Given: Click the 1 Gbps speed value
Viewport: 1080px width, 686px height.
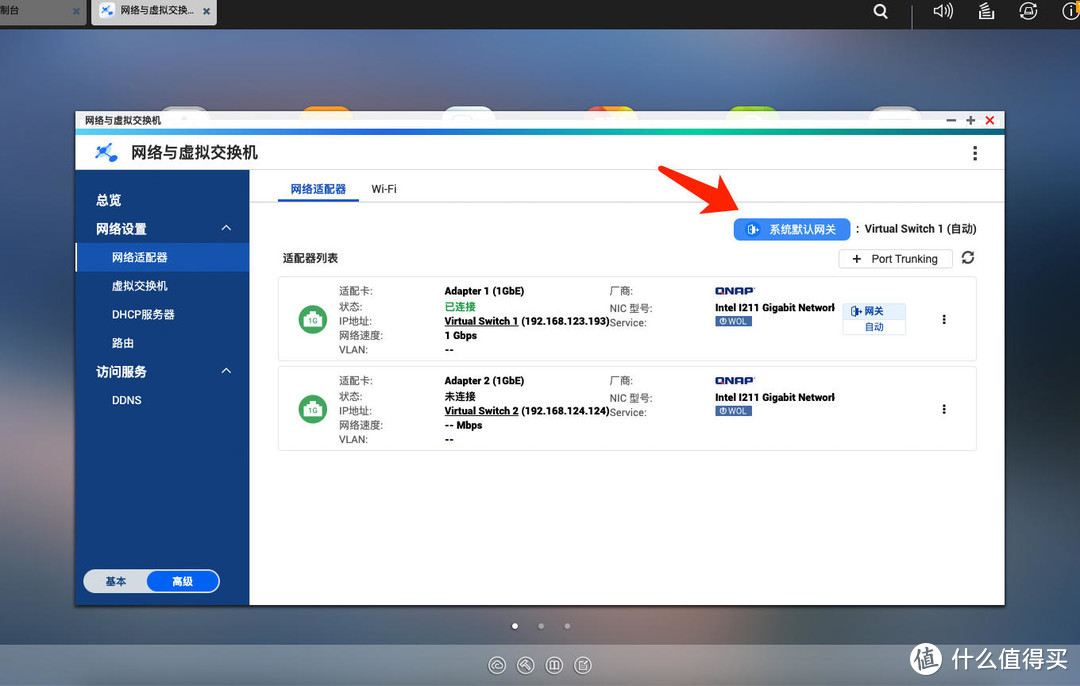Looking at the screenshot, I should 461,335.
